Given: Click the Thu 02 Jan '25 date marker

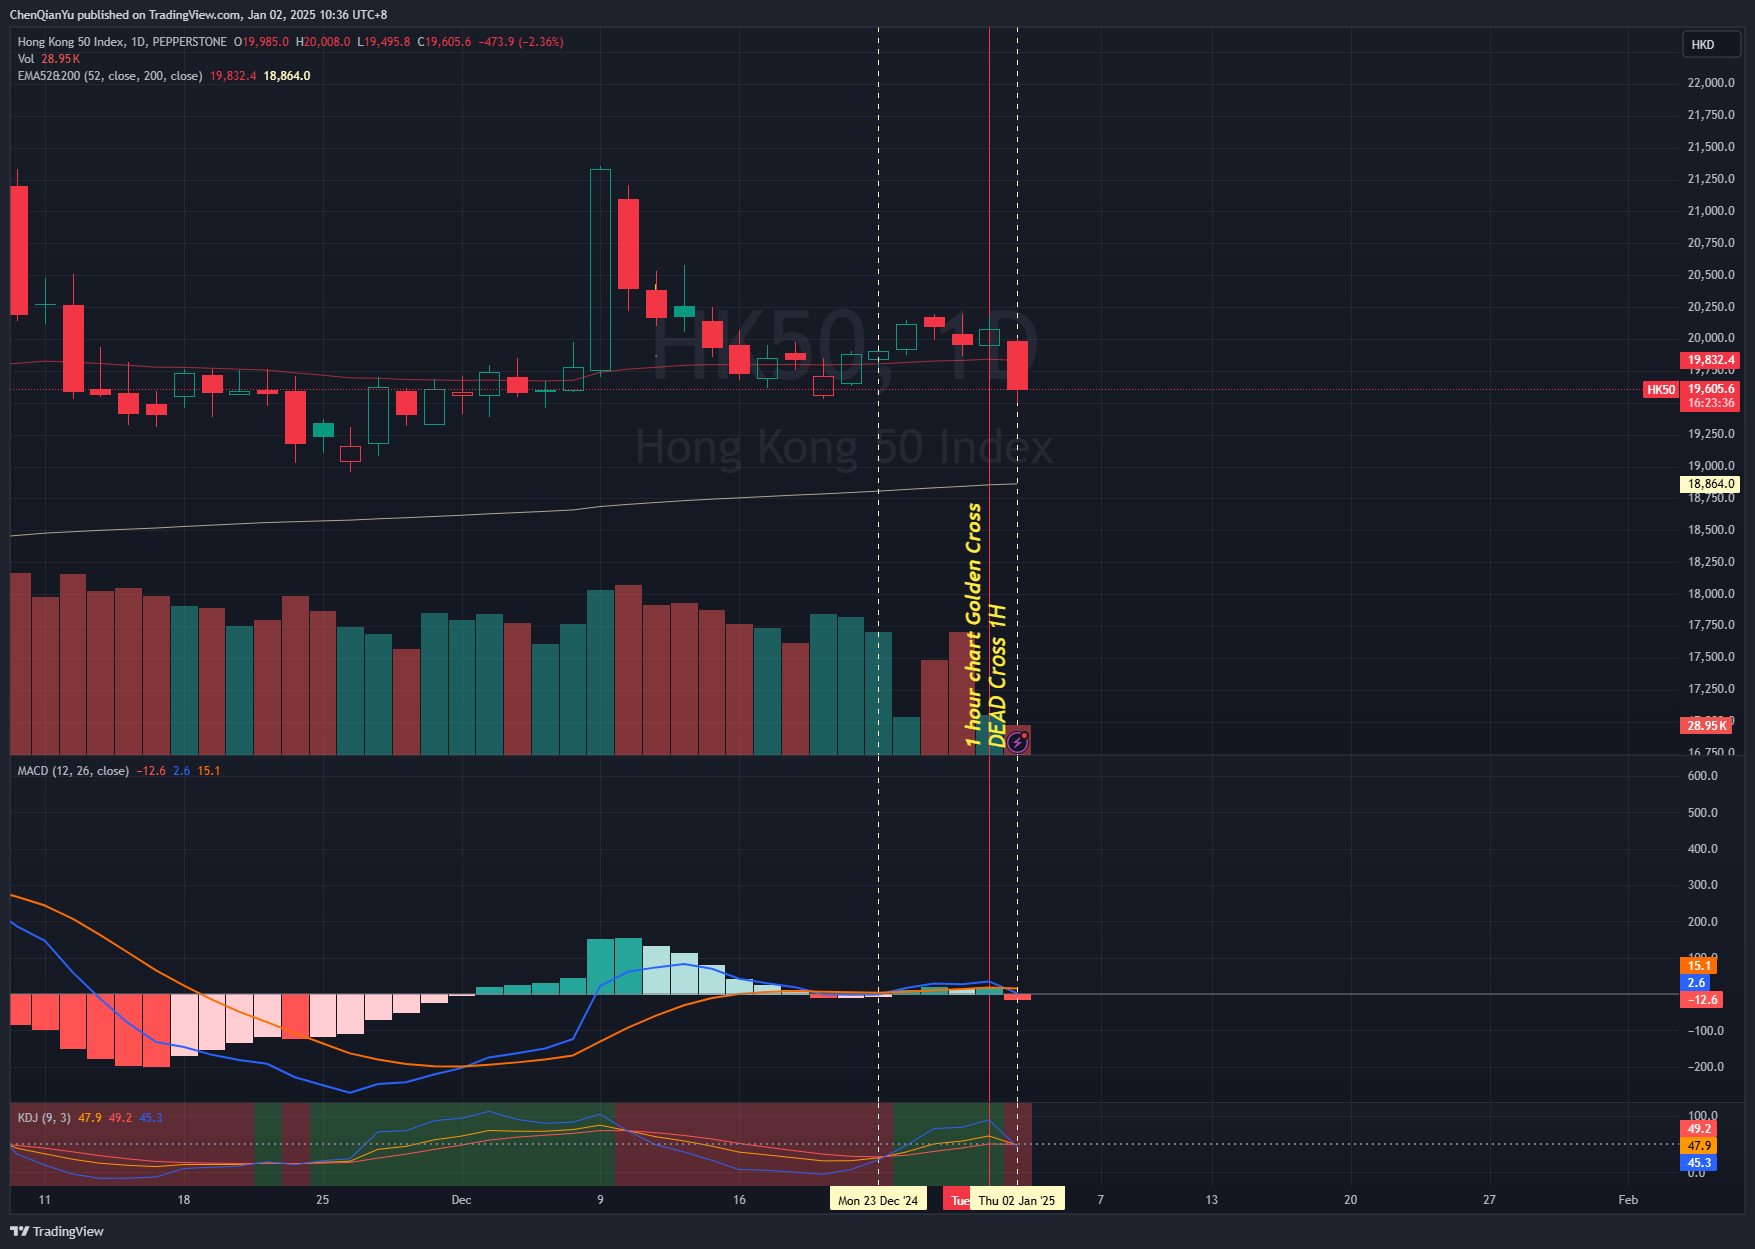Looking at the screenshot, I should click(x=1017, y=1200).
